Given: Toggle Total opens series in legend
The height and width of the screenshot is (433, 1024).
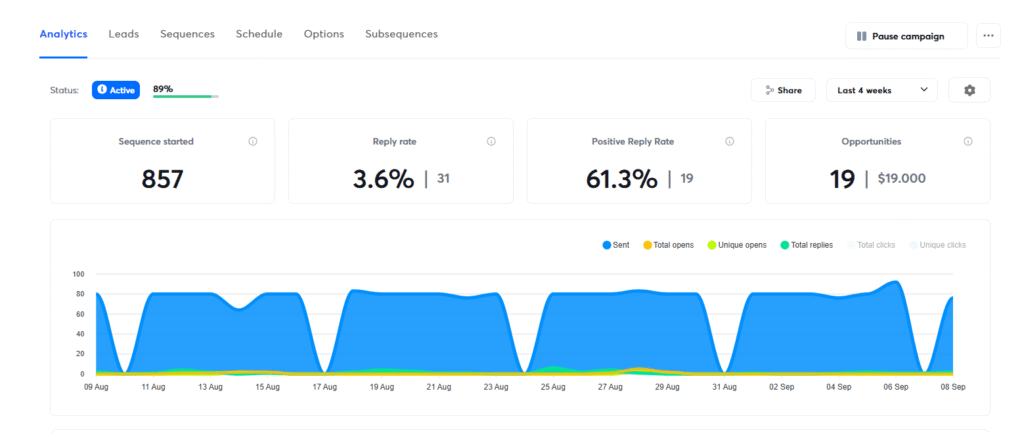Looking at the screenshot, I should pyautogui.click(x=669, y=245).
